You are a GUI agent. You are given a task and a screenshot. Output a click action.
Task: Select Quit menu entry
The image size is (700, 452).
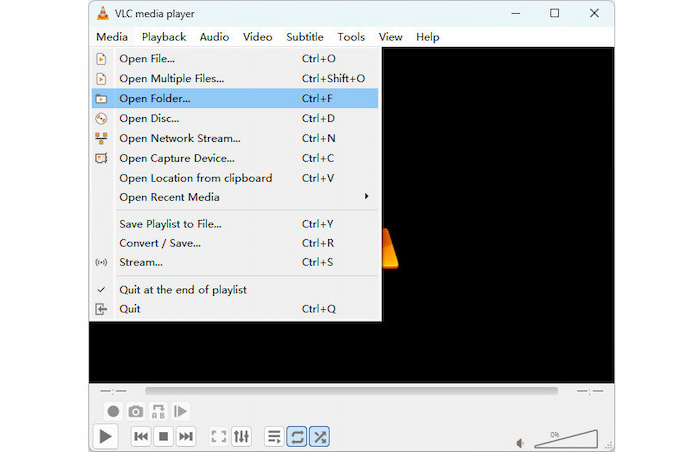click(235, 309)
